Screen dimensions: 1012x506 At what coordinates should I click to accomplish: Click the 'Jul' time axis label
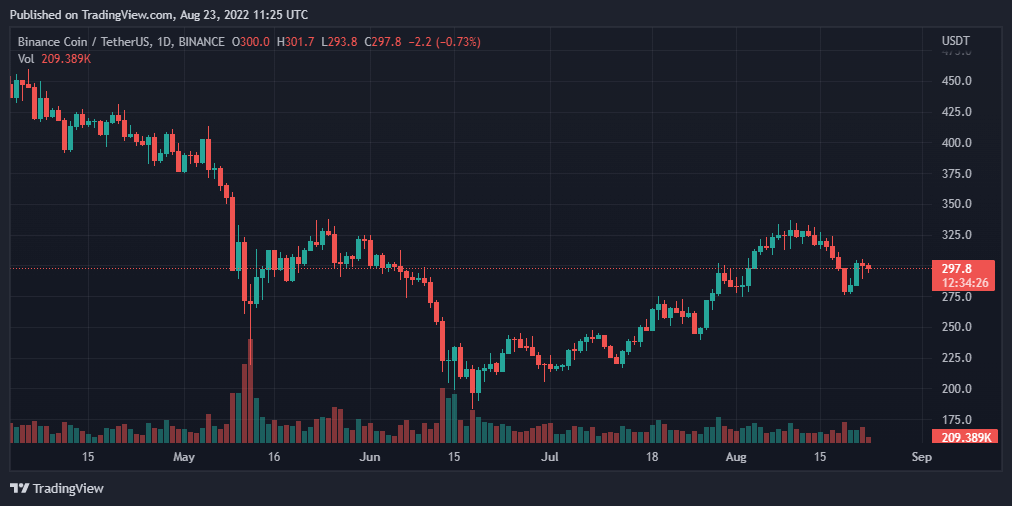point(549,458)
